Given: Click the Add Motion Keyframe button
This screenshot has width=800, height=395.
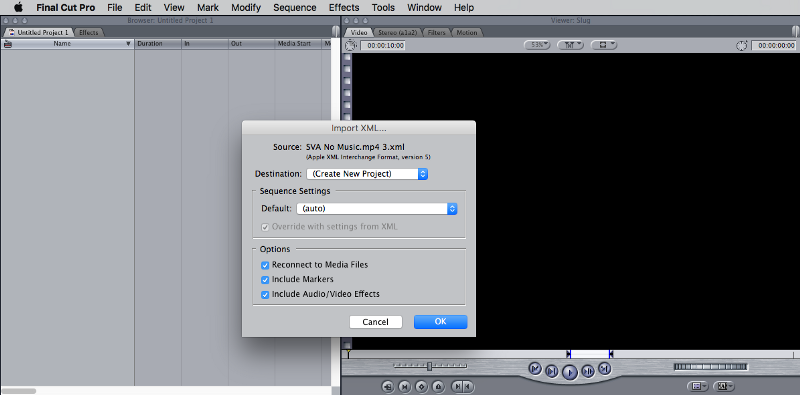Looking at the screenshot, I should [421, 386].
